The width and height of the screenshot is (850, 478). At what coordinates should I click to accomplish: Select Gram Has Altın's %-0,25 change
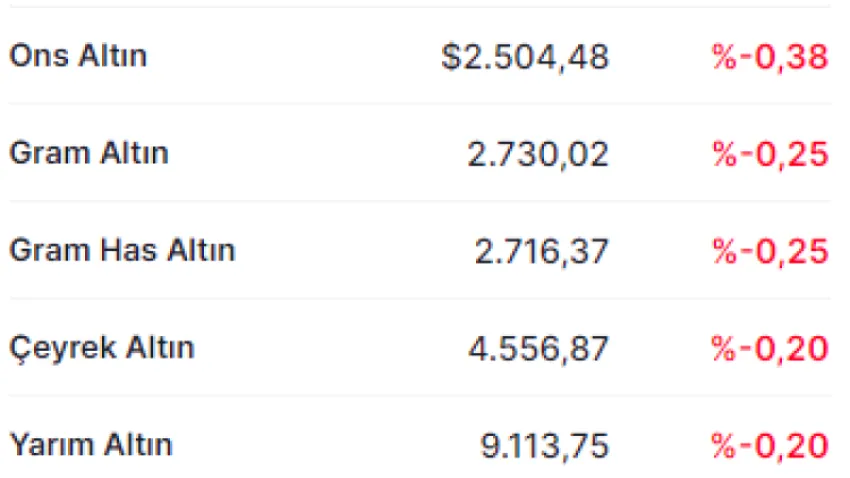(770, 252)
